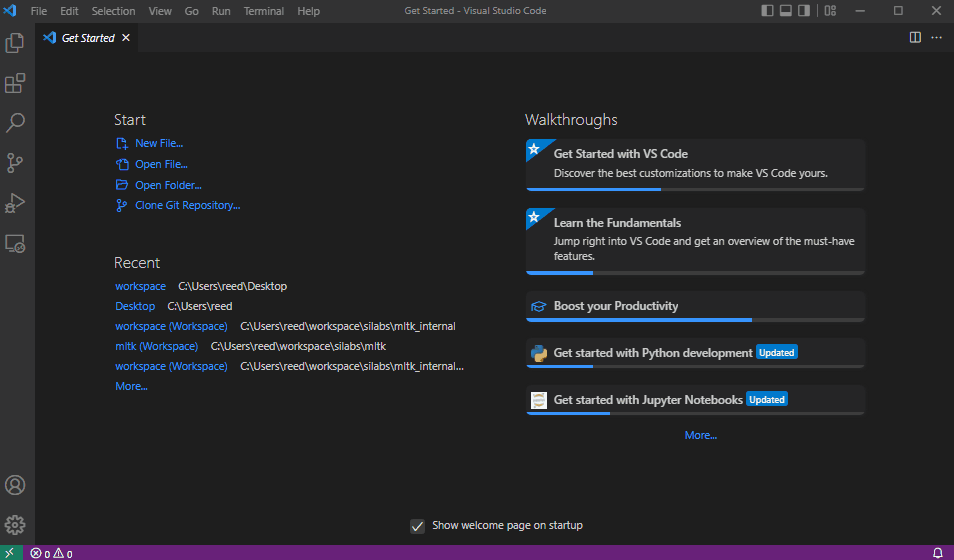
Task: Open the More Actions ellipsis in editor
Action: [x=937, y=38]
